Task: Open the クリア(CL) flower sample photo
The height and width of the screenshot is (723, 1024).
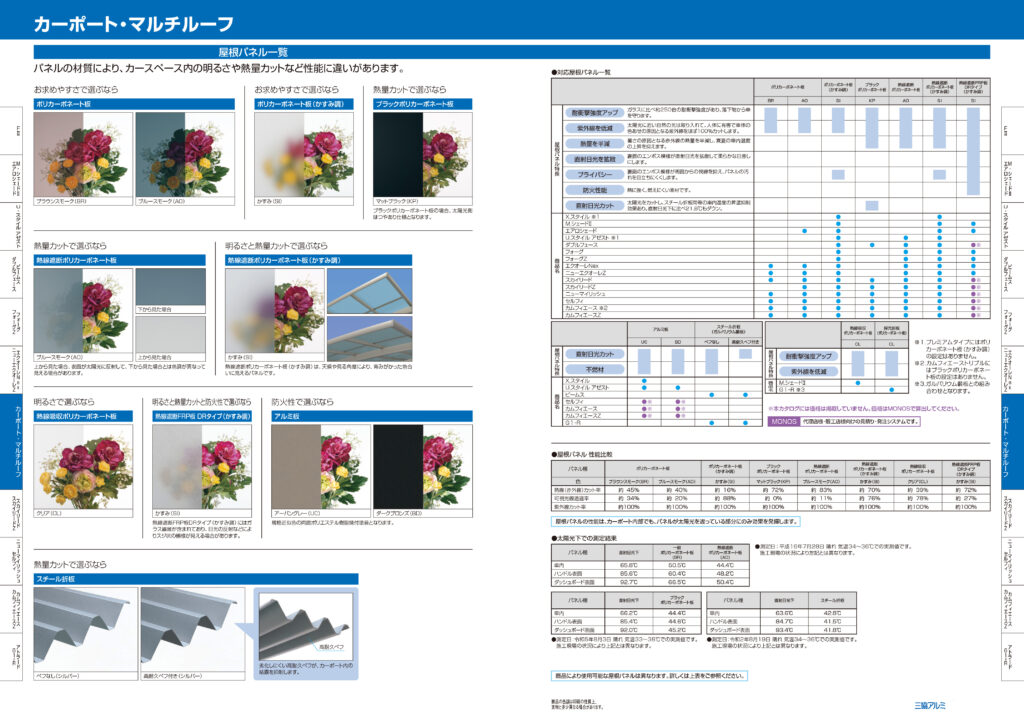Action: 83,466
